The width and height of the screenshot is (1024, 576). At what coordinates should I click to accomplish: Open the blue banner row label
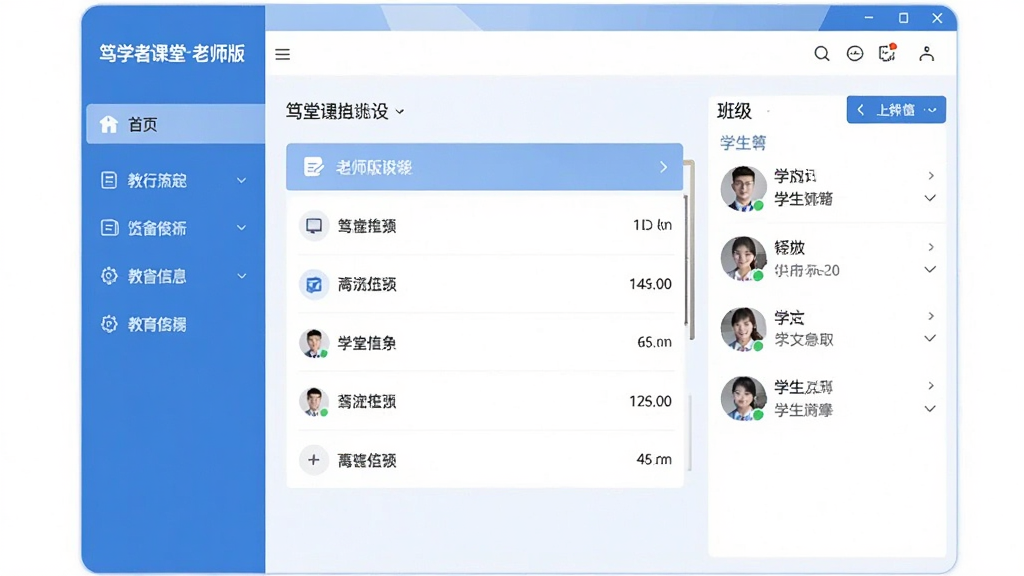click(x=374, y=168)
